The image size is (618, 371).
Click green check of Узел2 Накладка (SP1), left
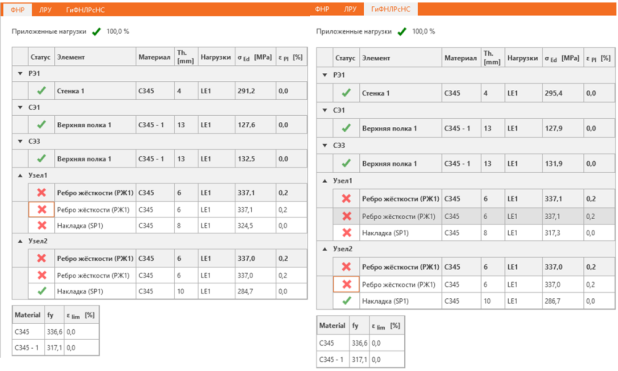(41, 291)
